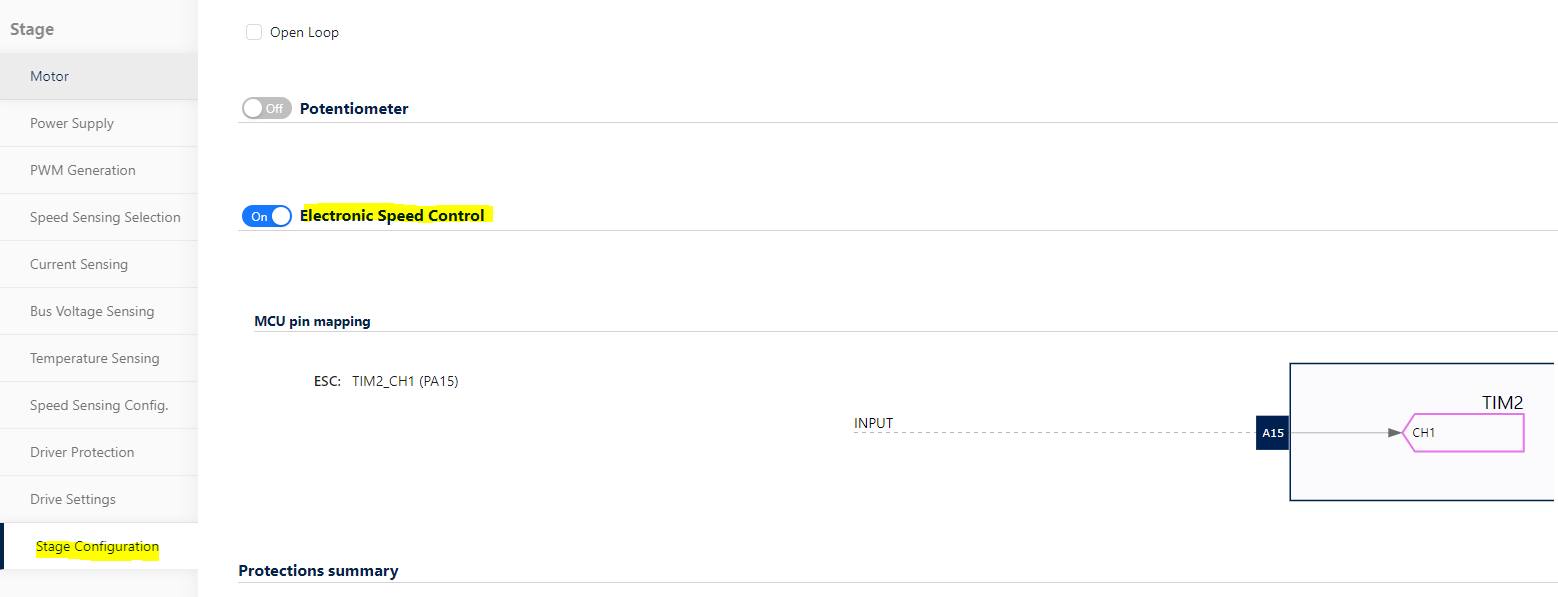This screenshot has height=597, width=1558.
Task: Open Drive Settings stage
Action: point(99,499)
